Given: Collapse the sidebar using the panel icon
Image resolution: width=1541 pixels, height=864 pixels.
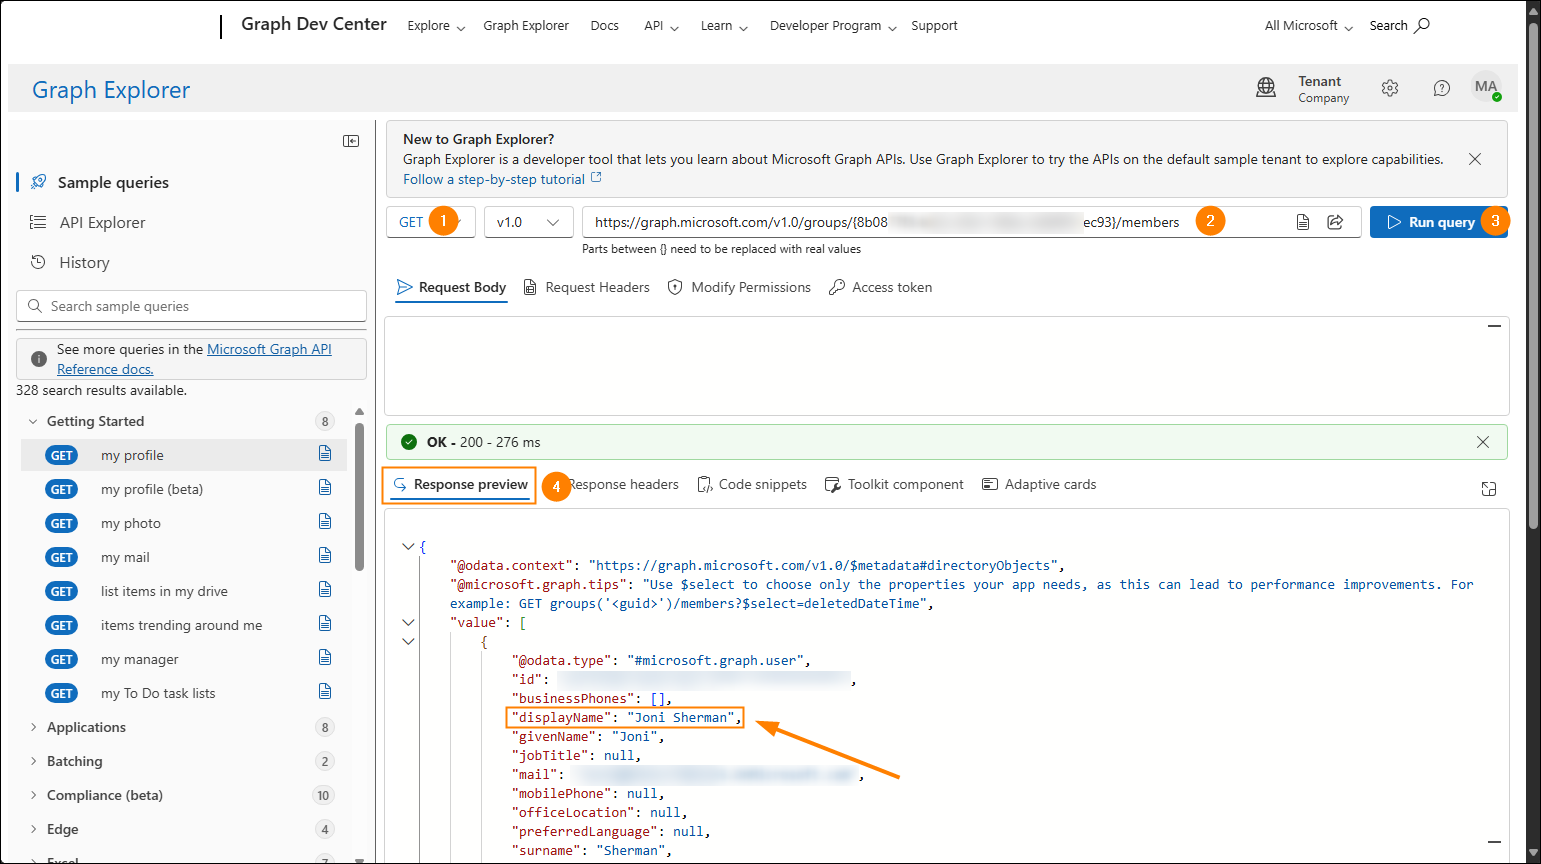Looking at the screenshot, I should point(351,141).
